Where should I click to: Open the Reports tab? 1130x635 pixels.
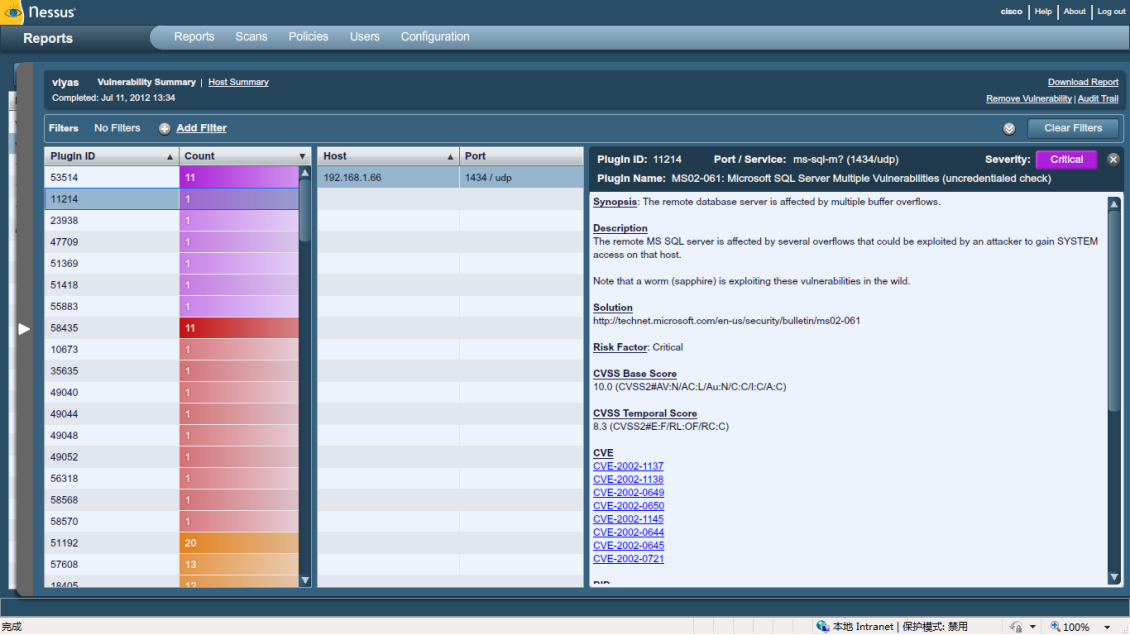point(194,37)
